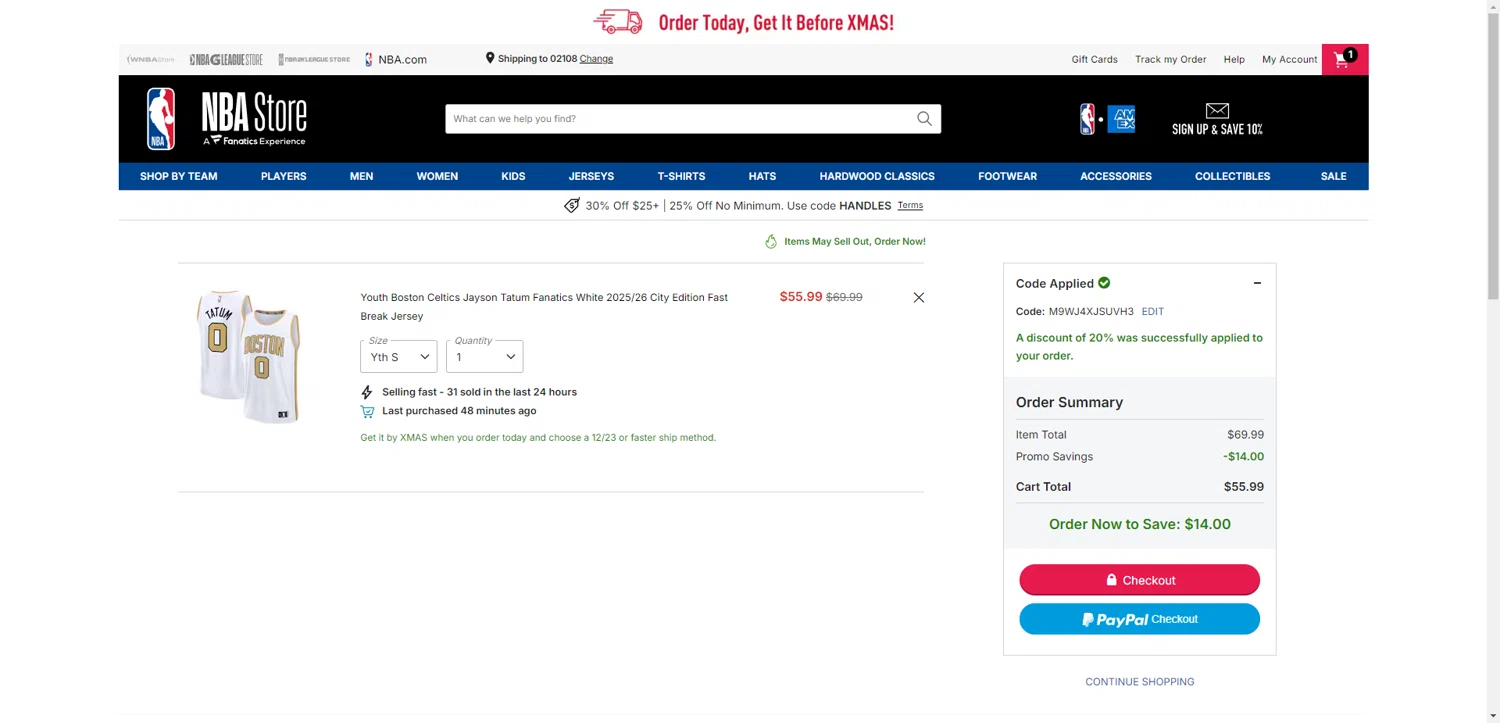Open Track my Order link
Screen dimensions: 1500x723
[x=1170, y=59]
